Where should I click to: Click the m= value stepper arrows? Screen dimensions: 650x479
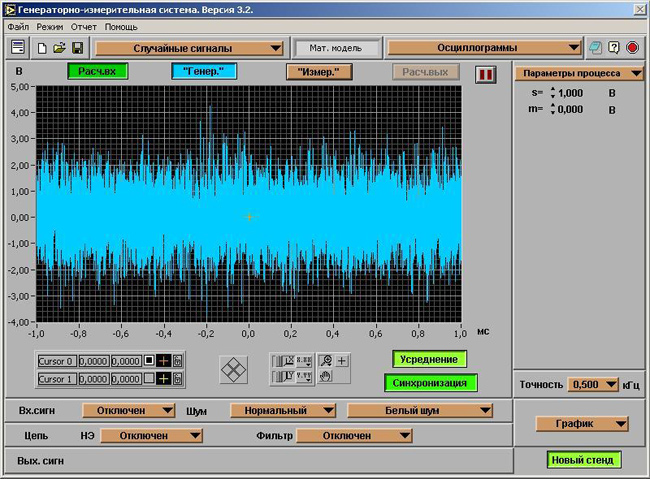click(x=552, y=109)
